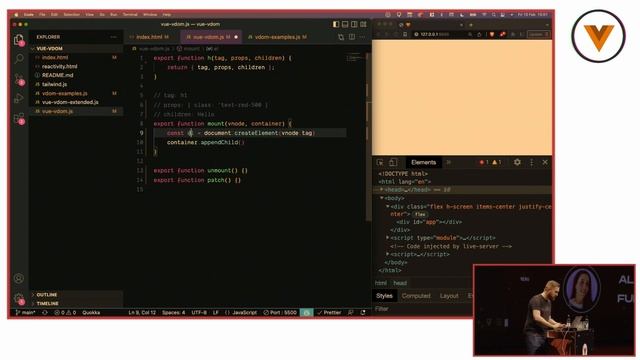Expand the TIMELINE section
The height and width of the screenshot is (360, 640).
click(x=48, y=304)
